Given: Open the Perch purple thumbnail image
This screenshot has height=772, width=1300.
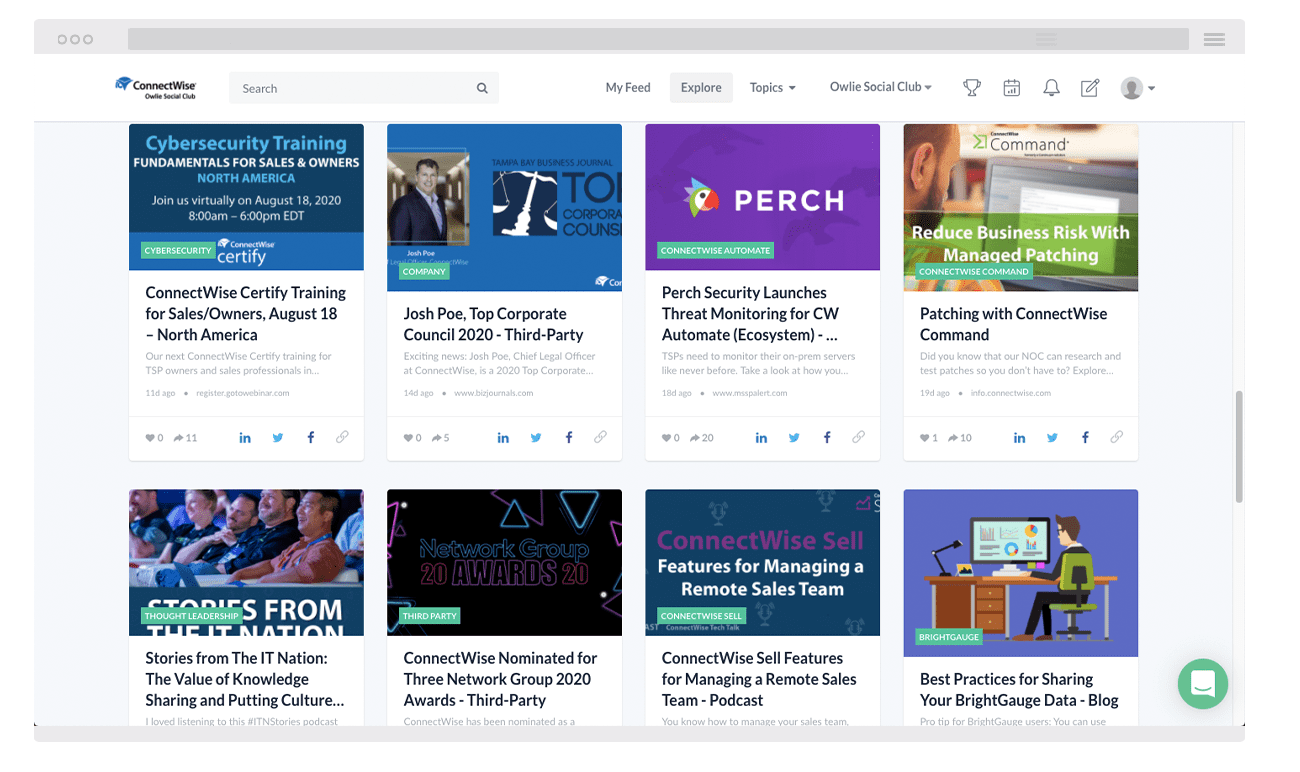Looking at the screenshot, I should (x=763, y=197).
